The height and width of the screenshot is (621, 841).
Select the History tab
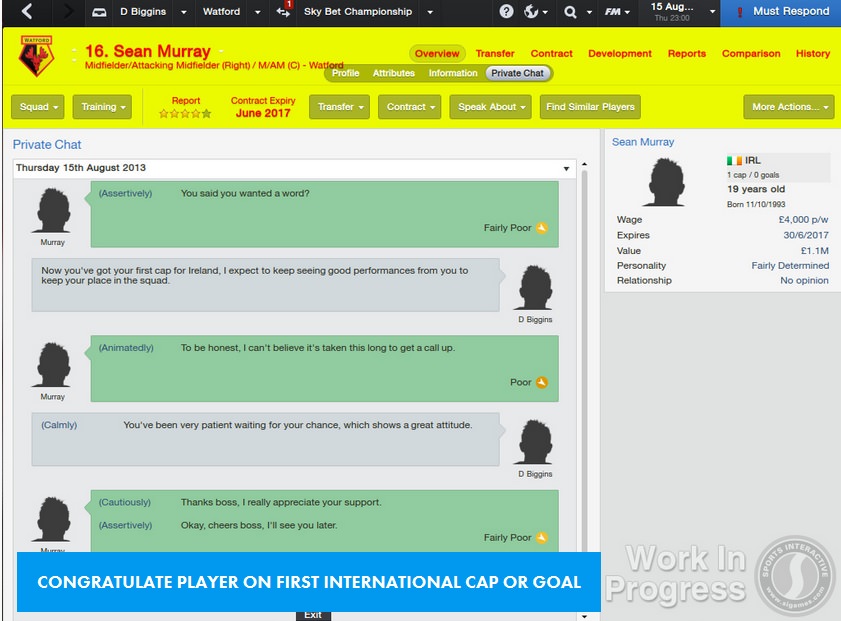(812, 53)
